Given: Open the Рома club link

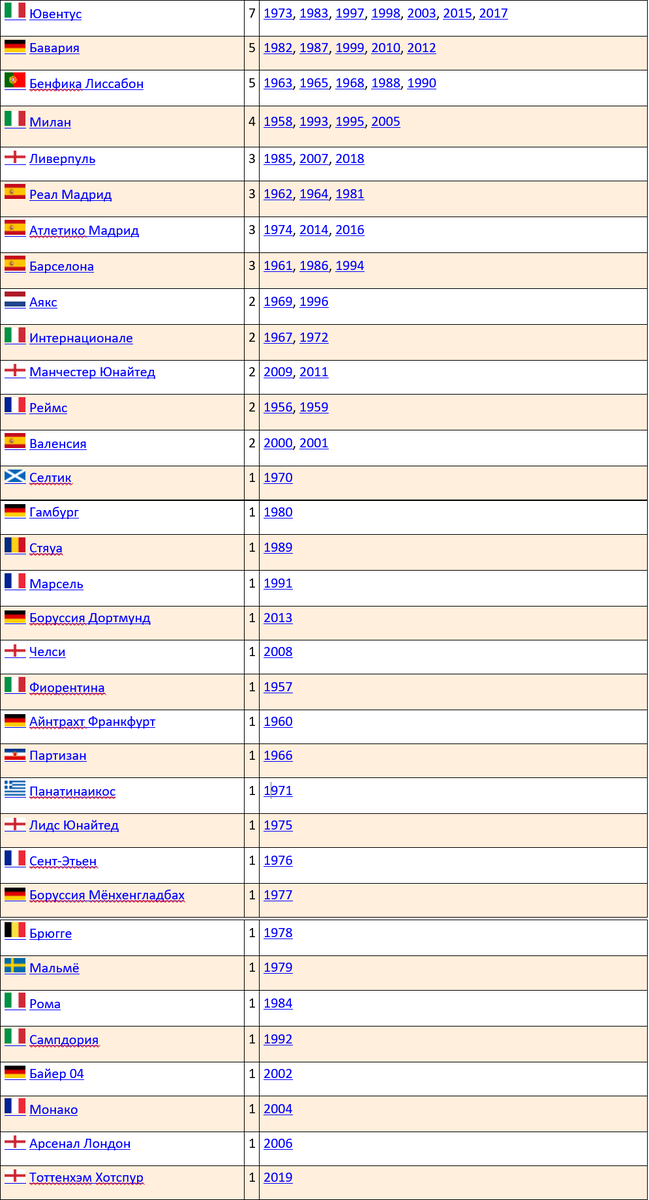Looking at the screenshot, I should (45, 1004).
